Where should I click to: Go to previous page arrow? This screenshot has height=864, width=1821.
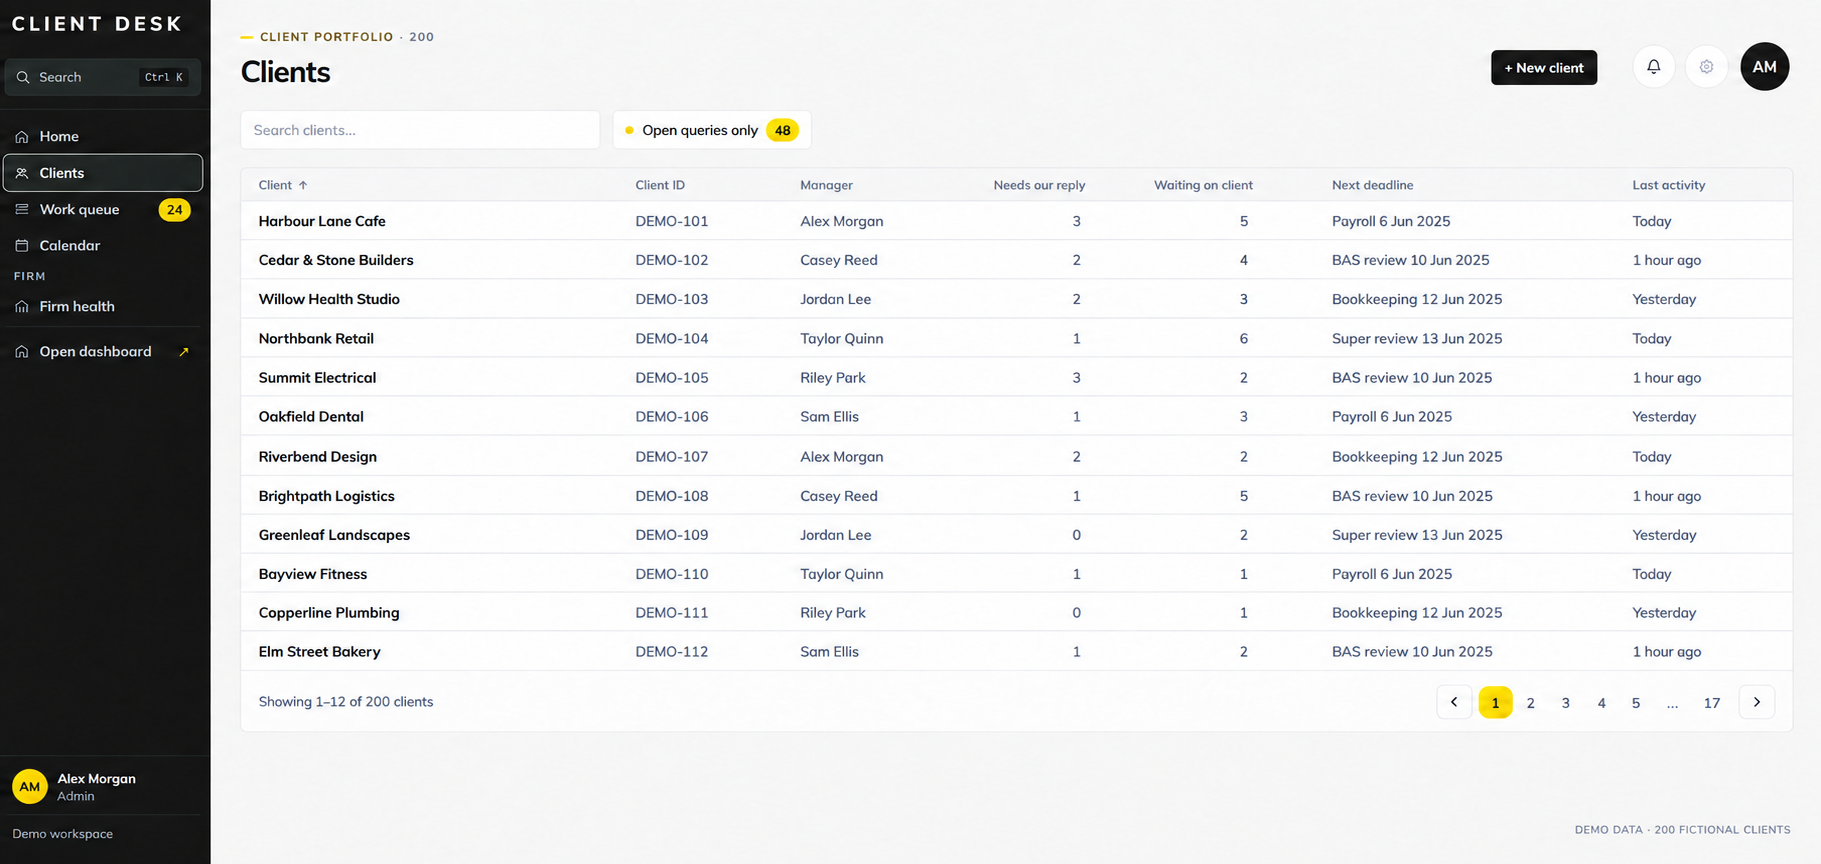[1454, 702]
